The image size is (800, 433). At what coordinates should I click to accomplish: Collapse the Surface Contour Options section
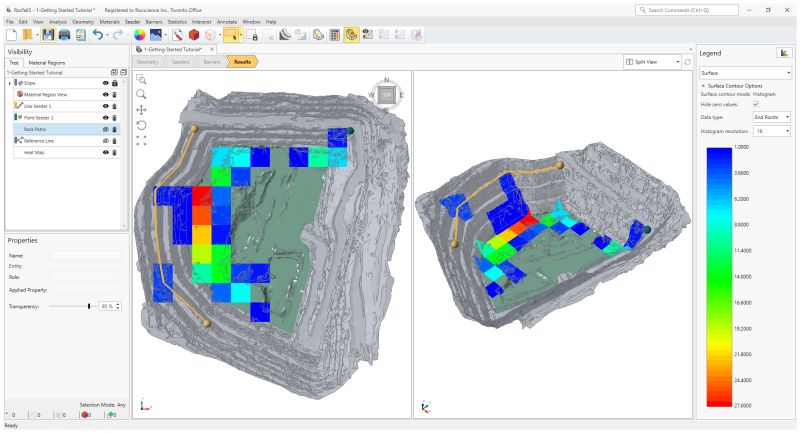tap(703, 86)
